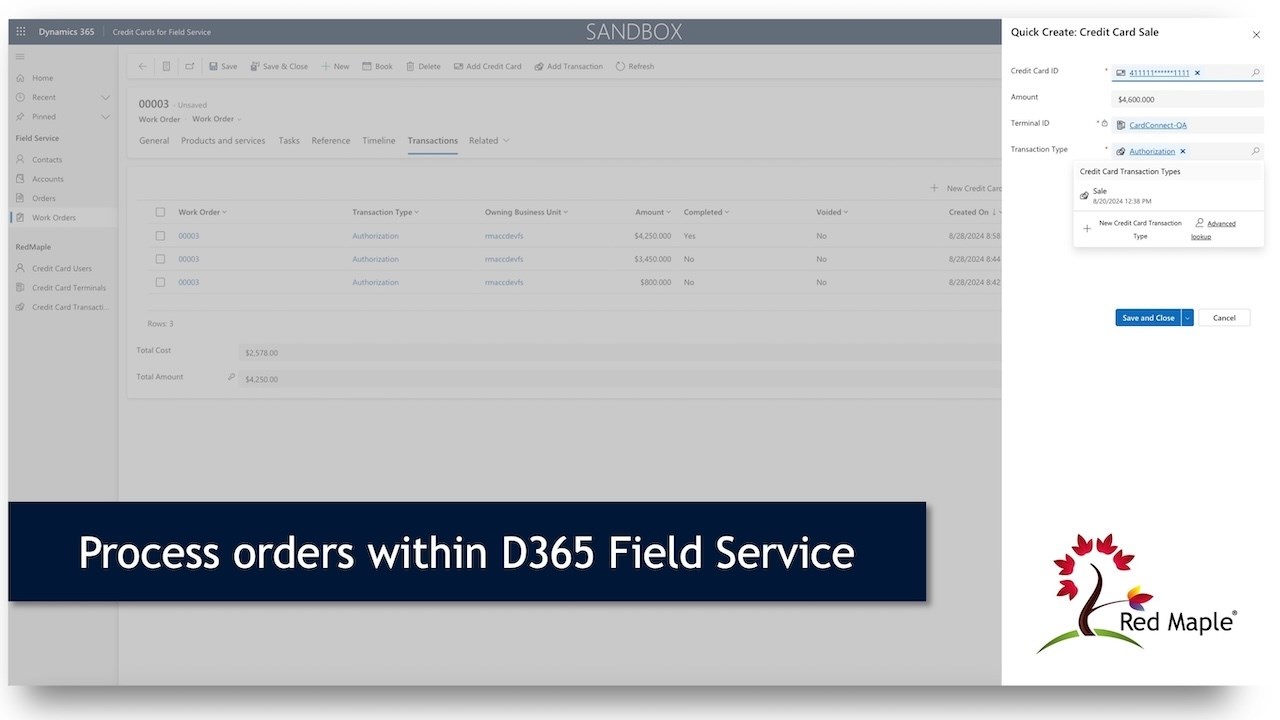Open the Work Order form selector dropdown
The height and width of the screenshot is (720, 1280).
pyautogui.click(x=217, y=119)
